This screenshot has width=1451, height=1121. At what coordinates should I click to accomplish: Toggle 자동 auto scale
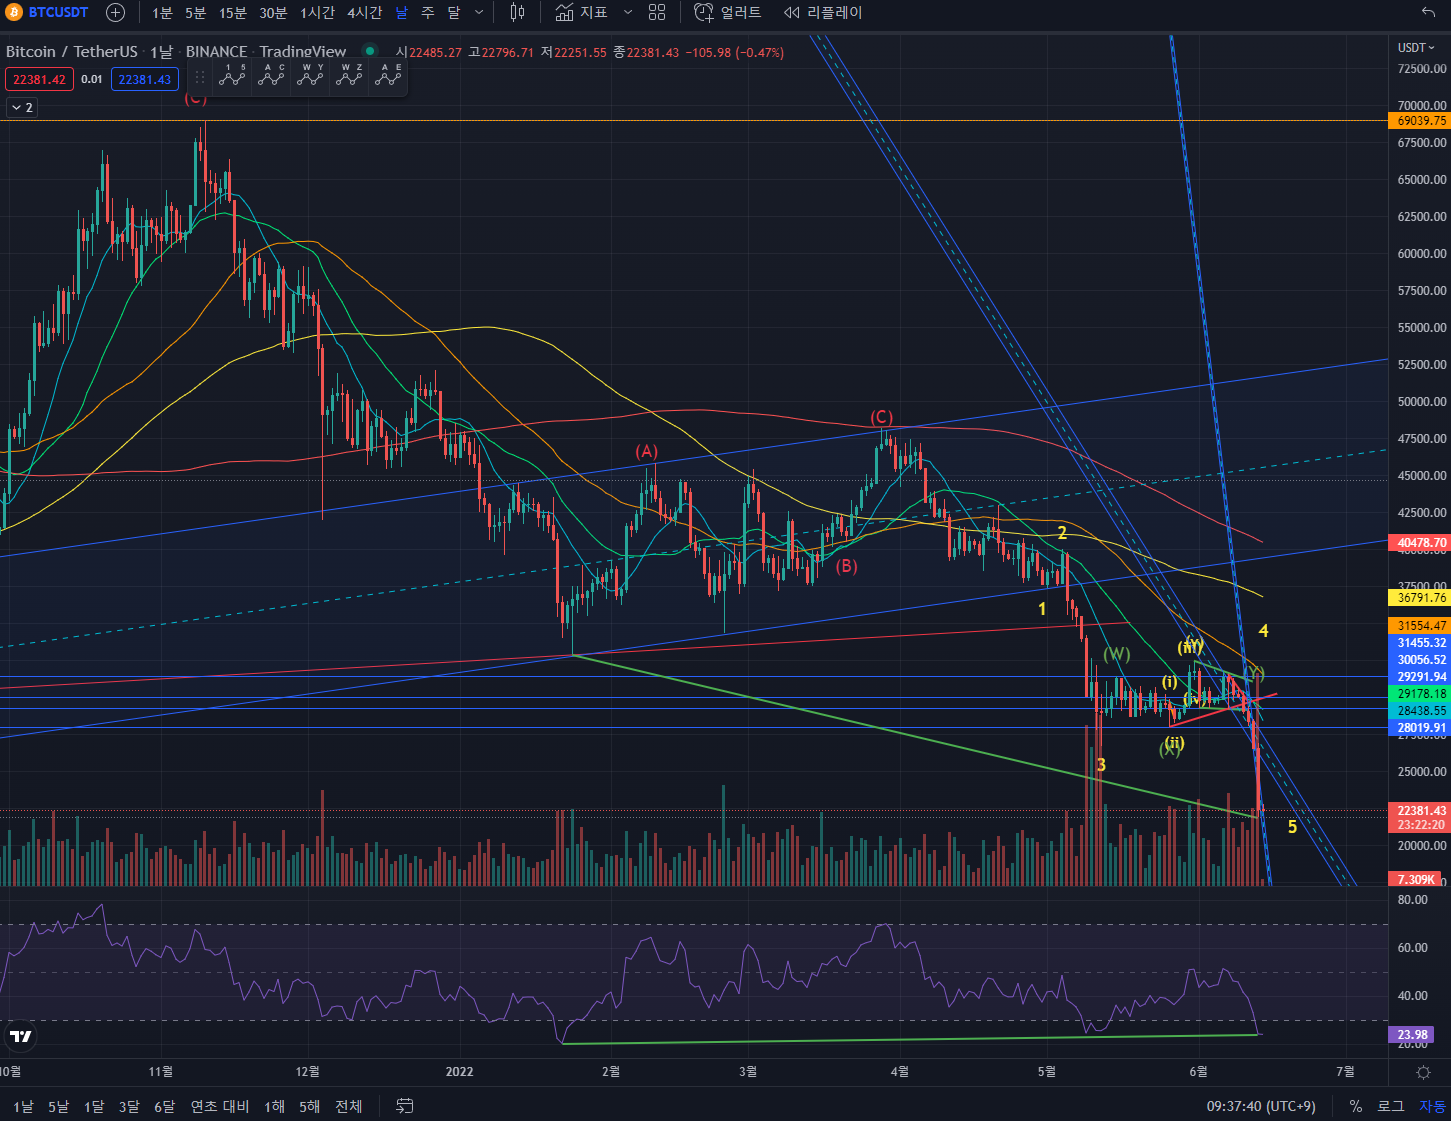point(1432,1106)
